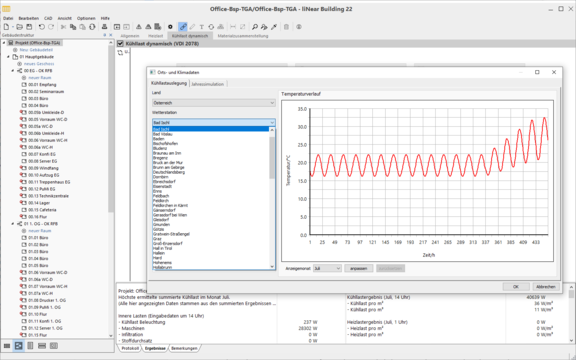Viewport: 576px width, 360px height.
Task: Click the first view icon in bottom-left bar
Action: click(x=7, y=346)
